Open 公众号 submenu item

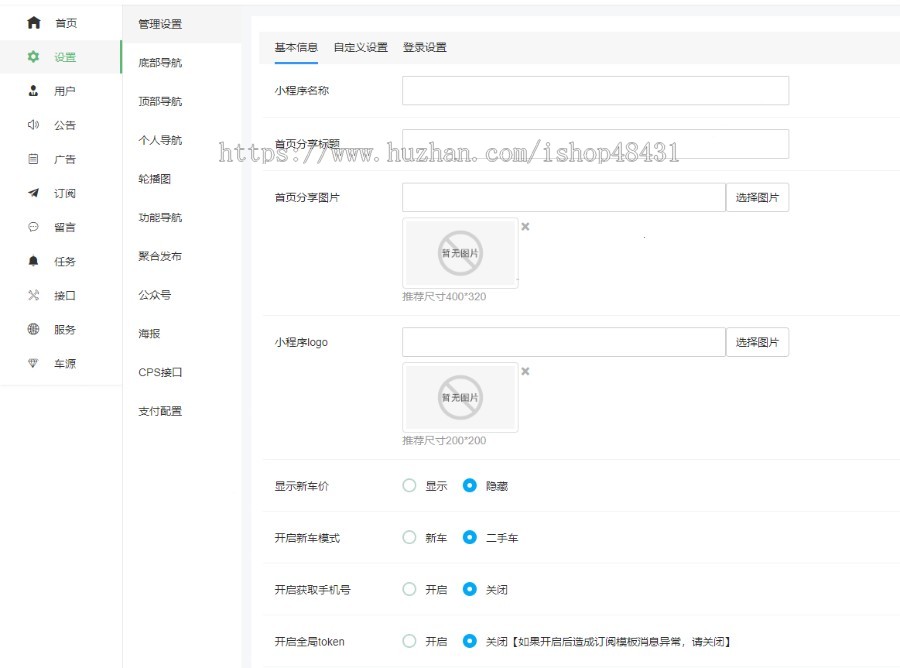[x=154, y=295]
